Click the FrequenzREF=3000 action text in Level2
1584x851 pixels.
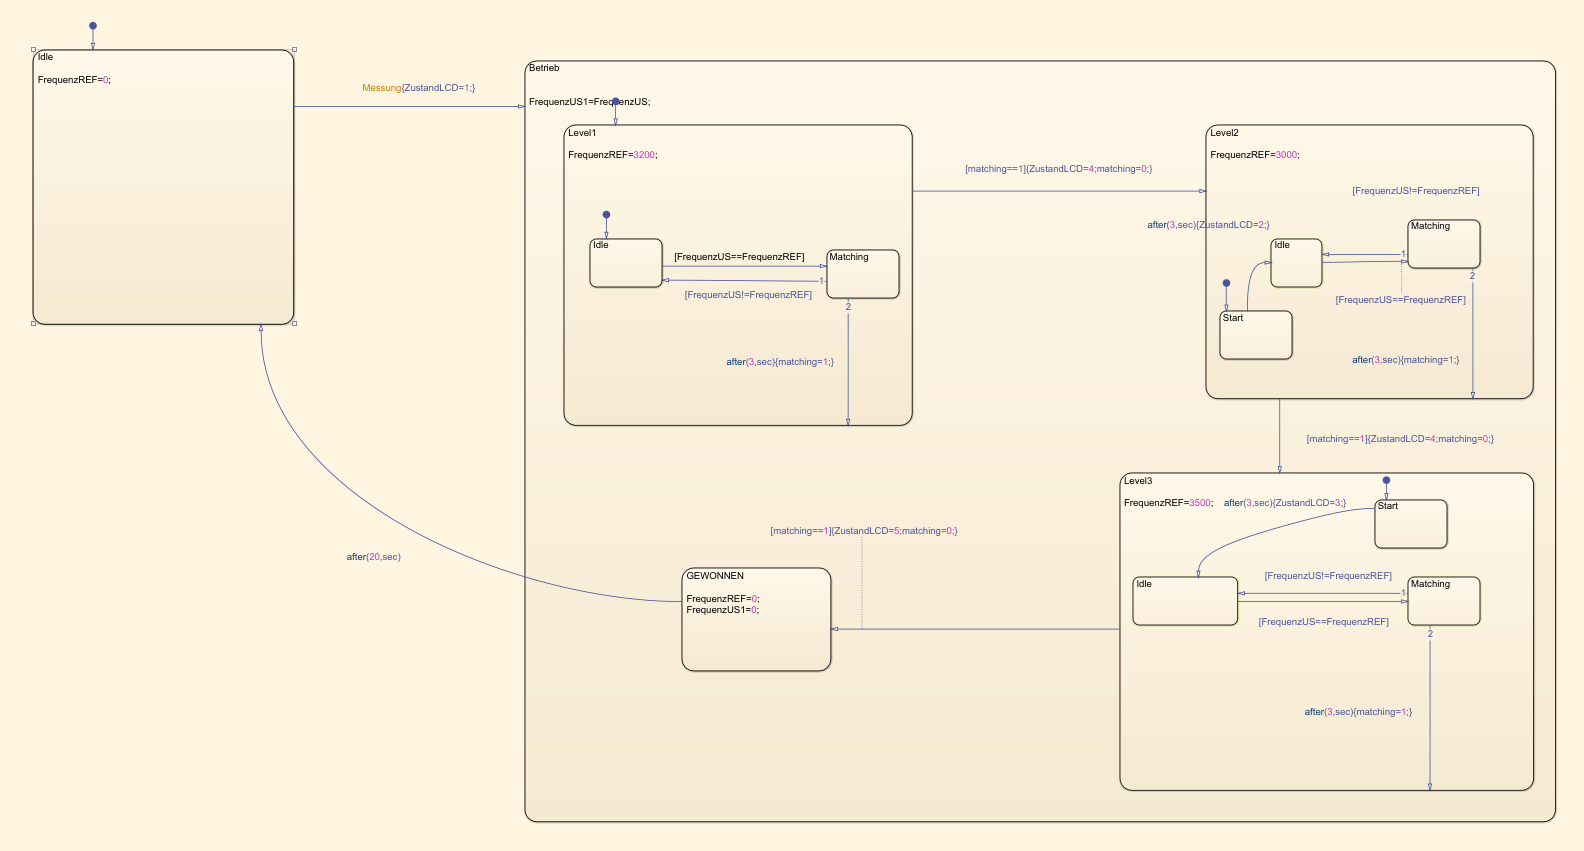1254,155
